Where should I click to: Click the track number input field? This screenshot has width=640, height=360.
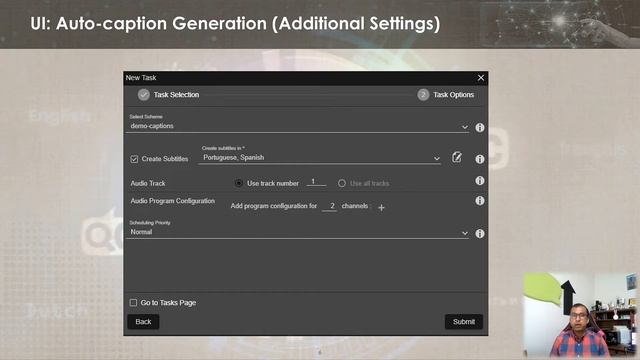tap(316, 182)
